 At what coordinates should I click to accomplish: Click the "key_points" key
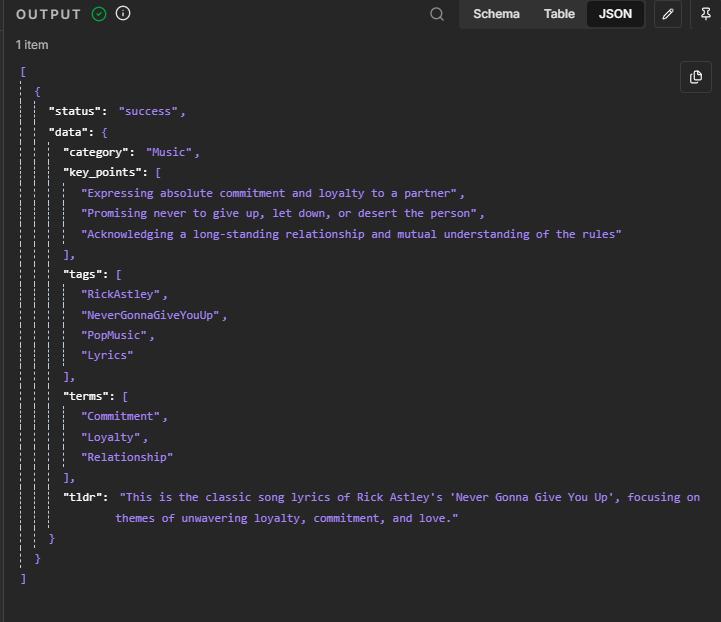(x=105, y=172)
